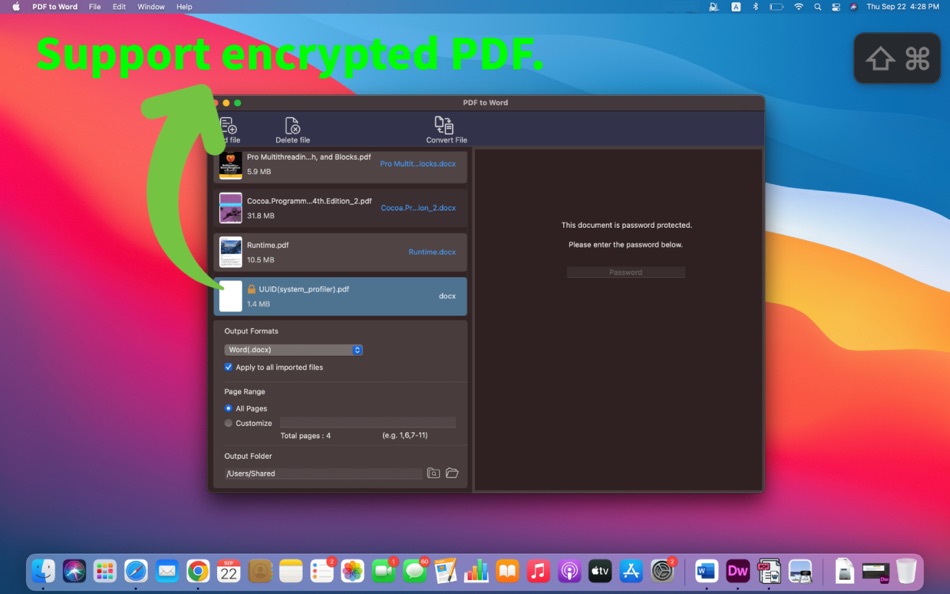Click the Add file toolbar icon
The height and width of the screenshot is (594, 950).
coord(229,125)
